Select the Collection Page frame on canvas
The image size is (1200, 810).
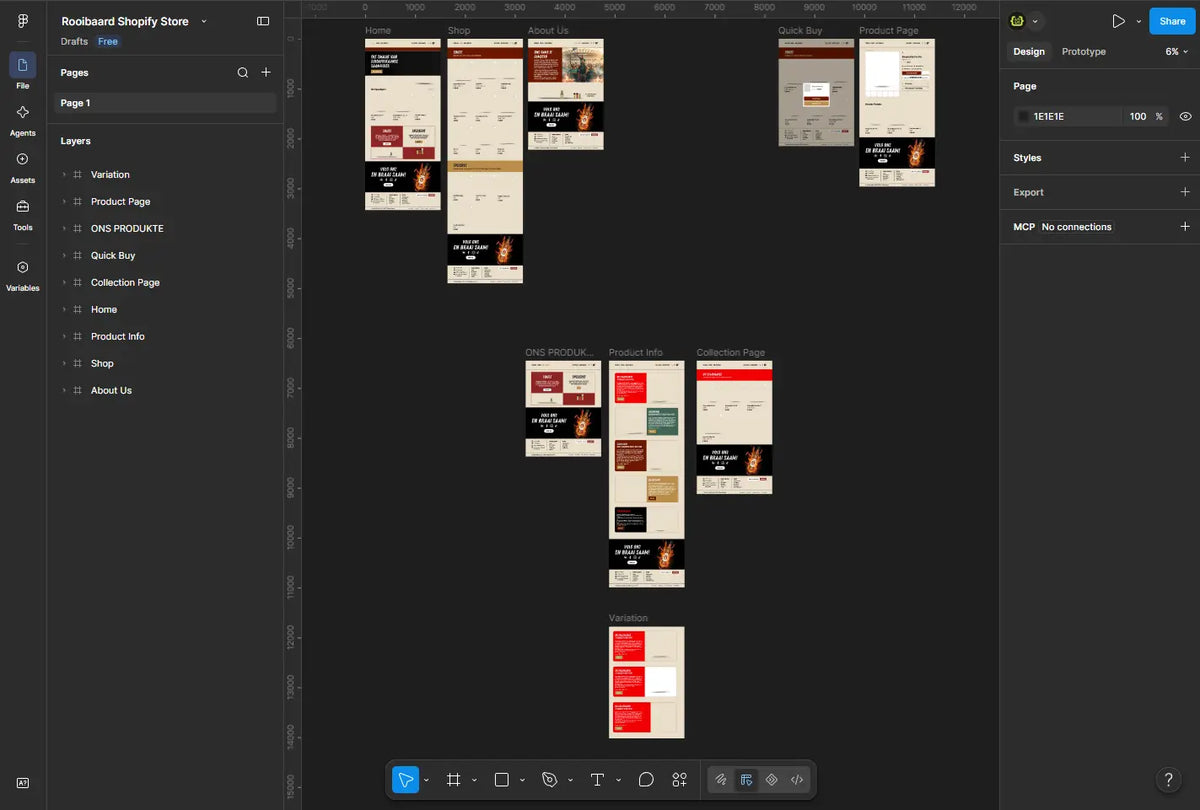click(x=734, y=427)
